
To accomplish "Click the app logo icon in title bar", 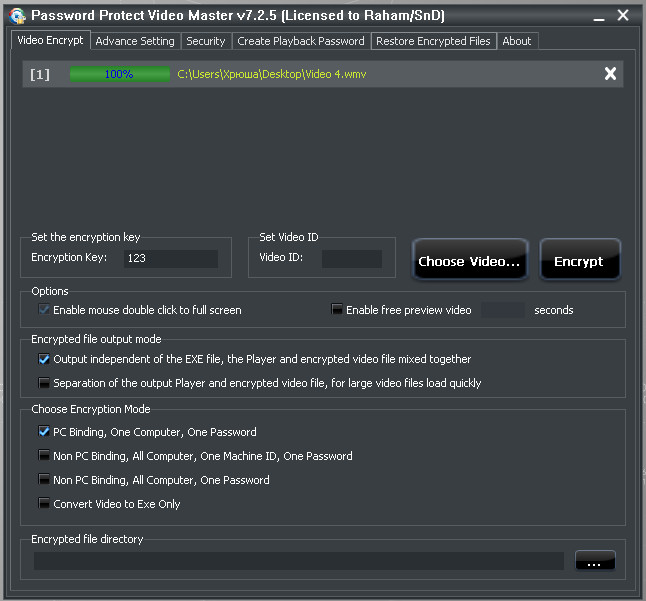I will [x=17, y=16].
